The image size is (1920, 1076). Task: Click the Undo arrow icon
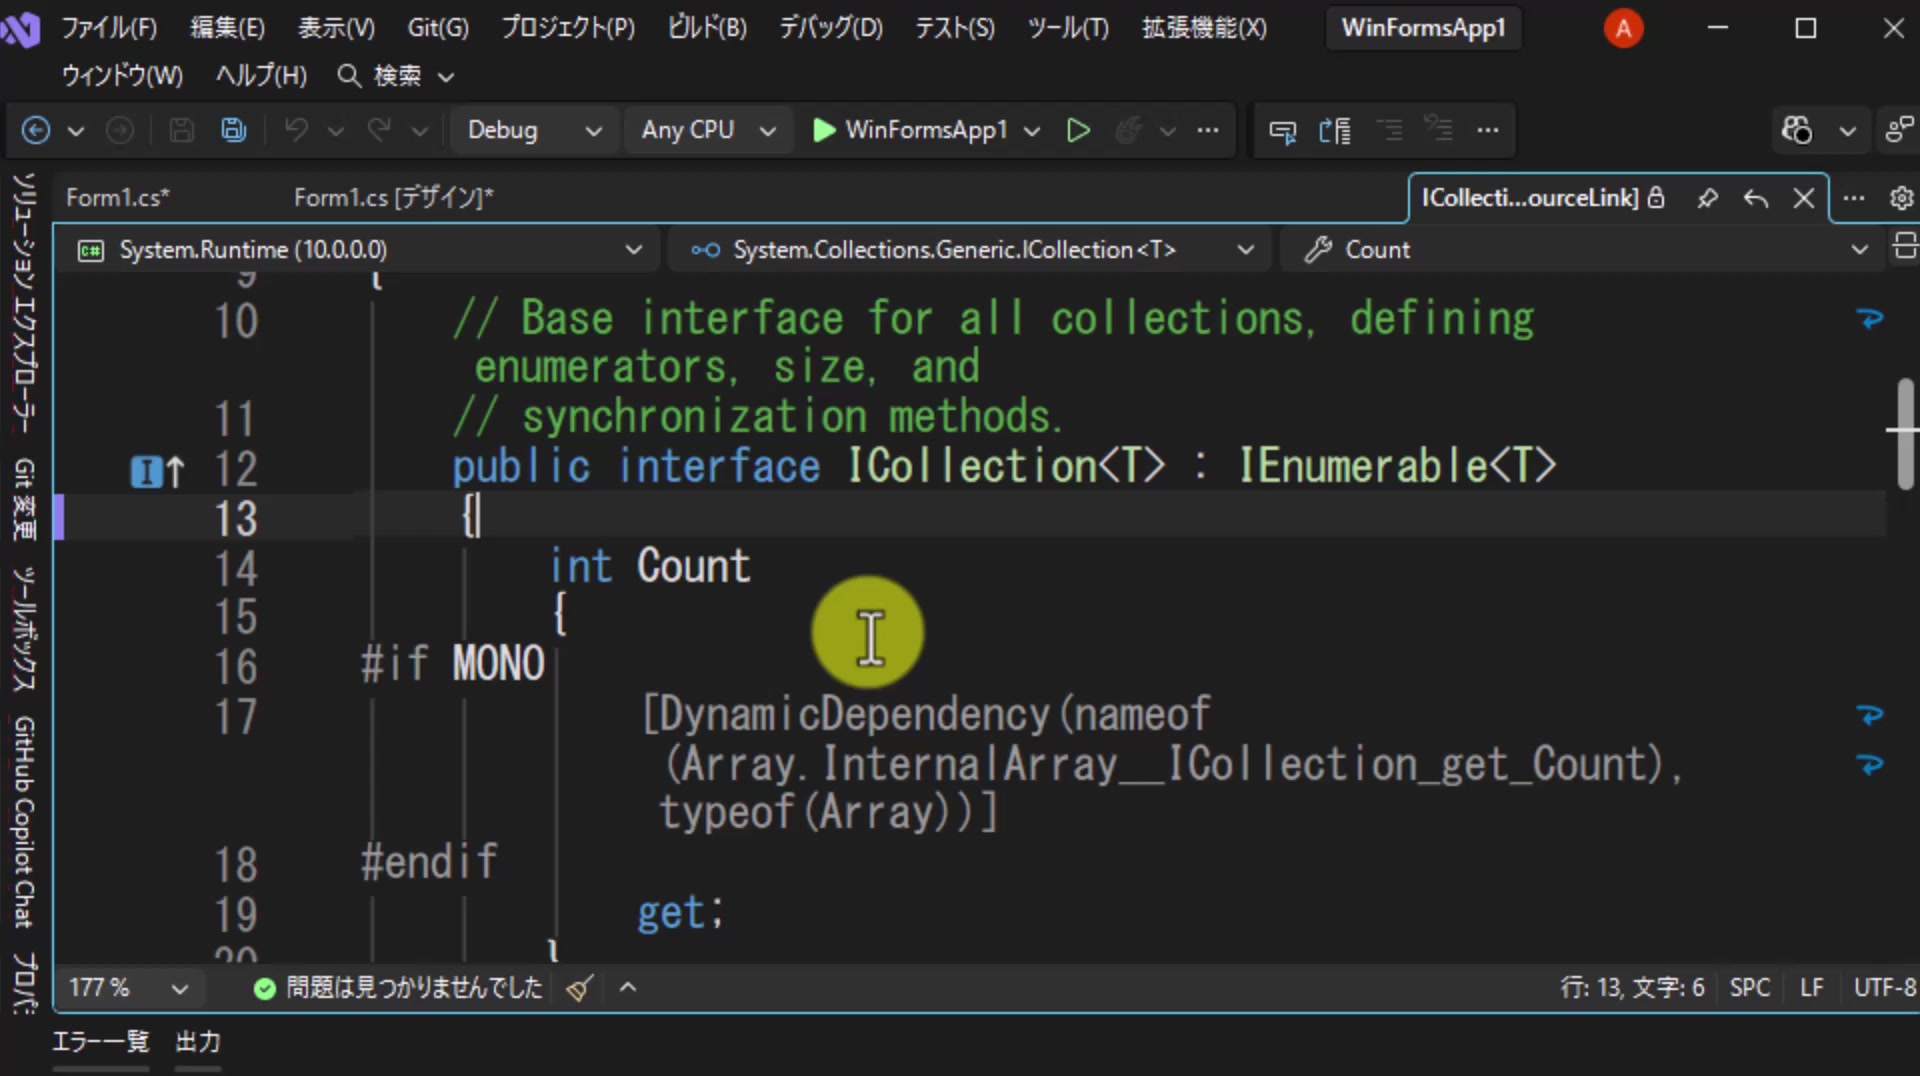click(x=296, y=130)
